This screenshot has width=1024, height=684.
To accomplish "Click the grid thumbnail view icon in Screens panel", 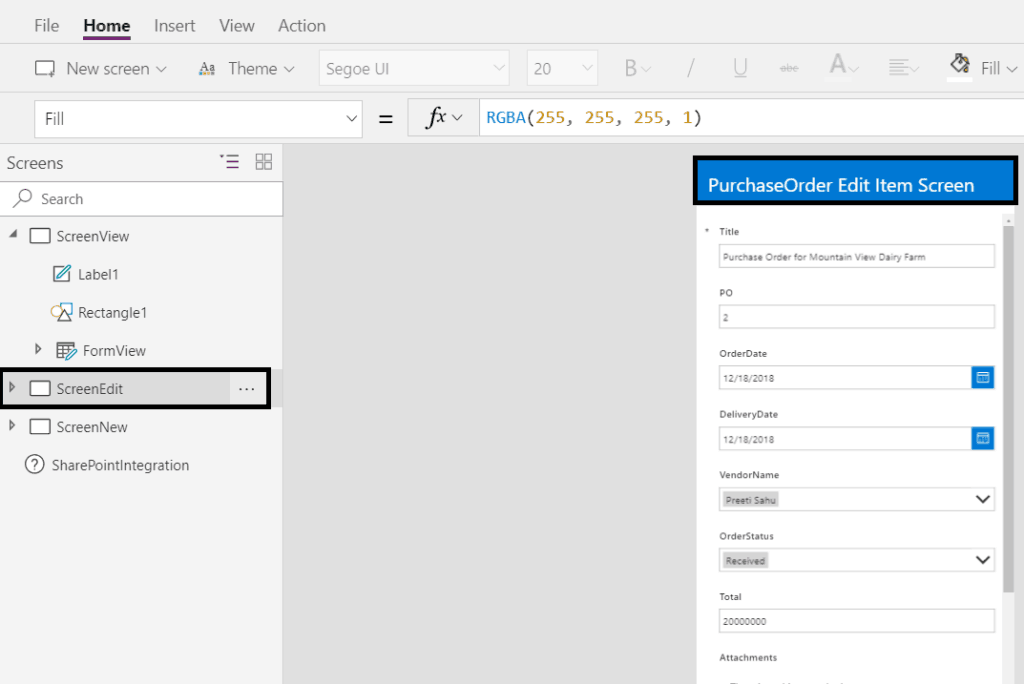I will tap(263, 161).
